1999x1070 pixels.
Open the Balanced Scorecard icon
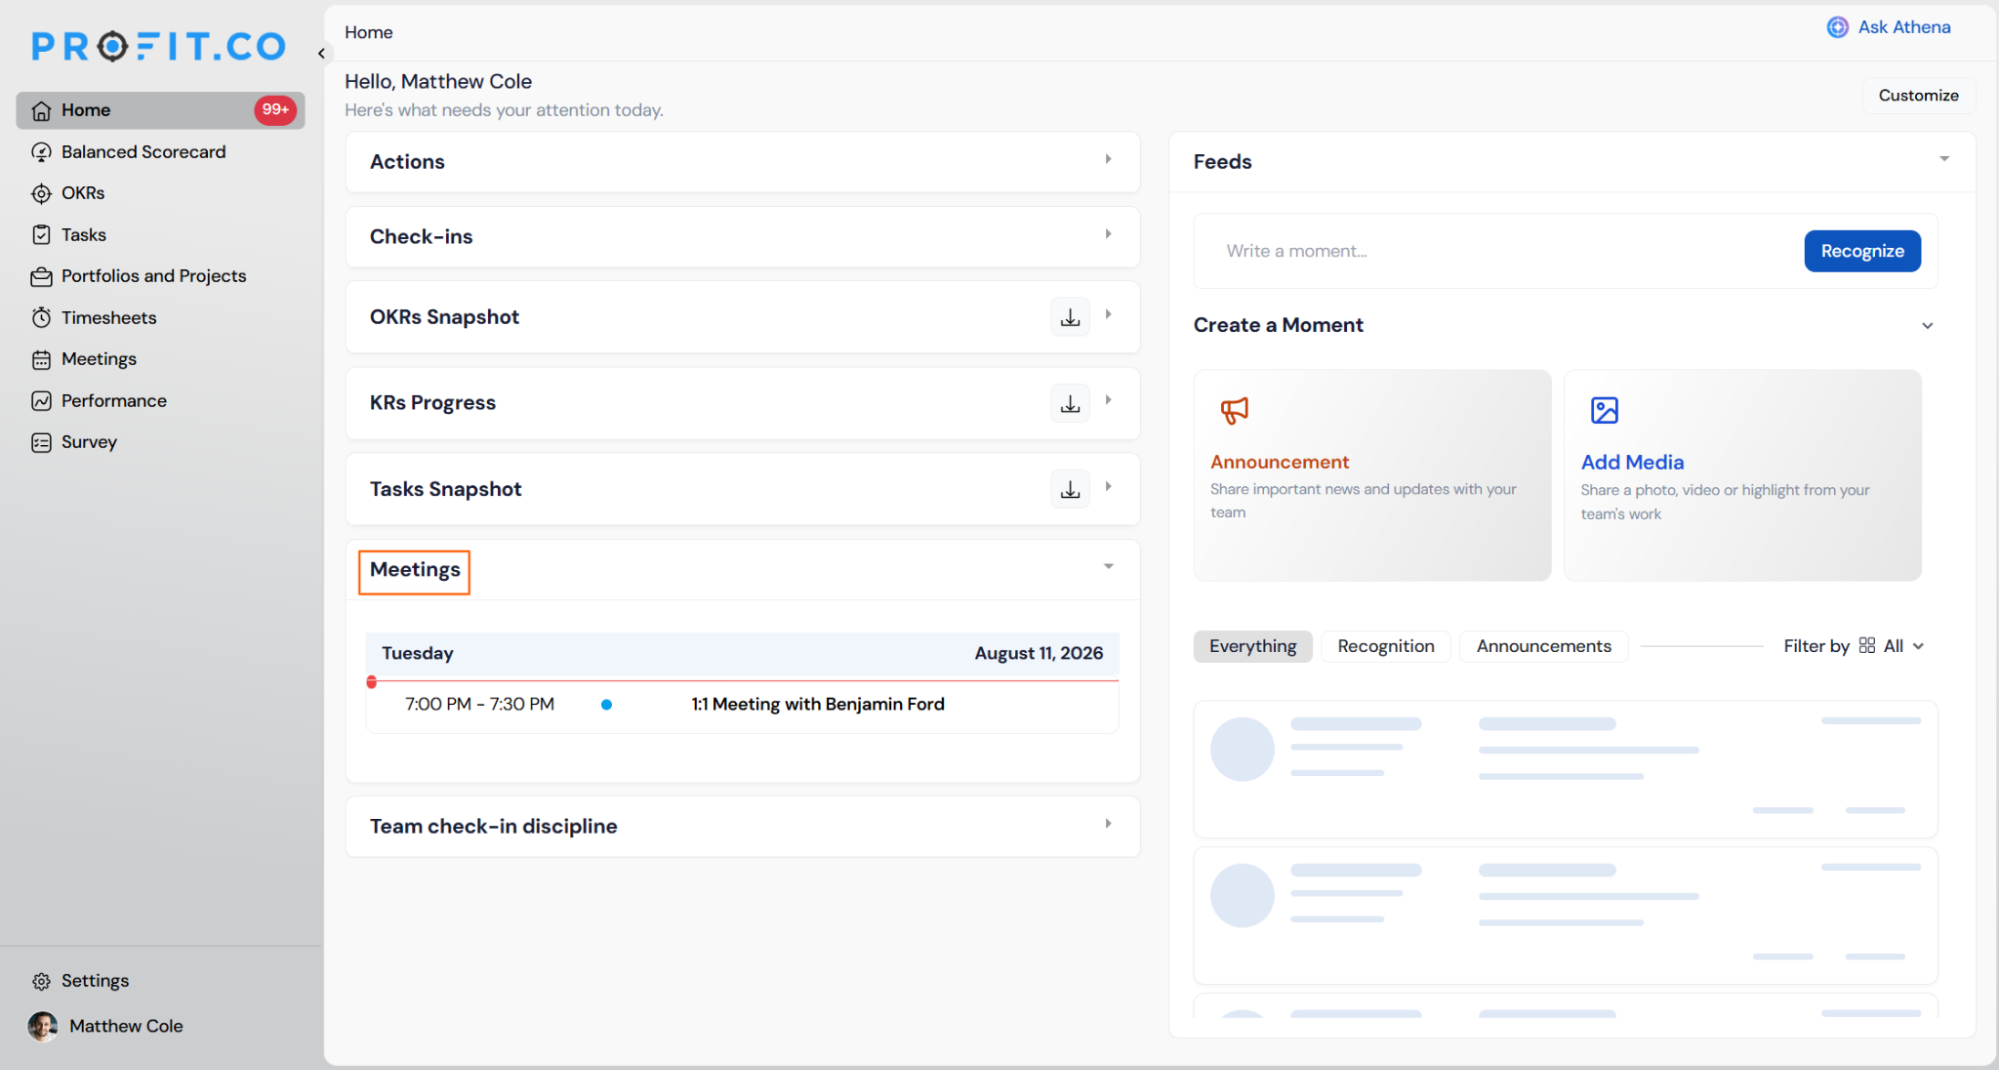click(x=41, y=152)
